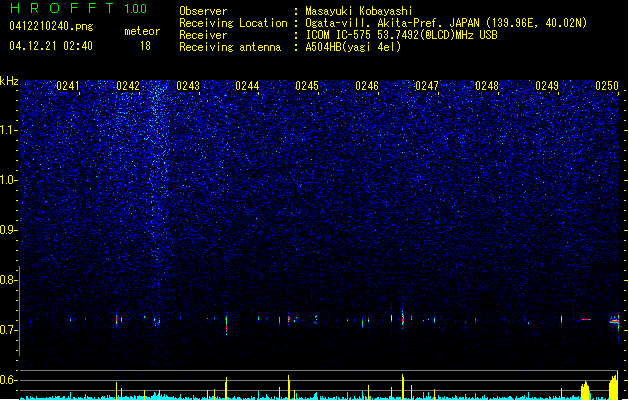
Task: Click the 0.7 kHz axis label
Action: (8, 330)
